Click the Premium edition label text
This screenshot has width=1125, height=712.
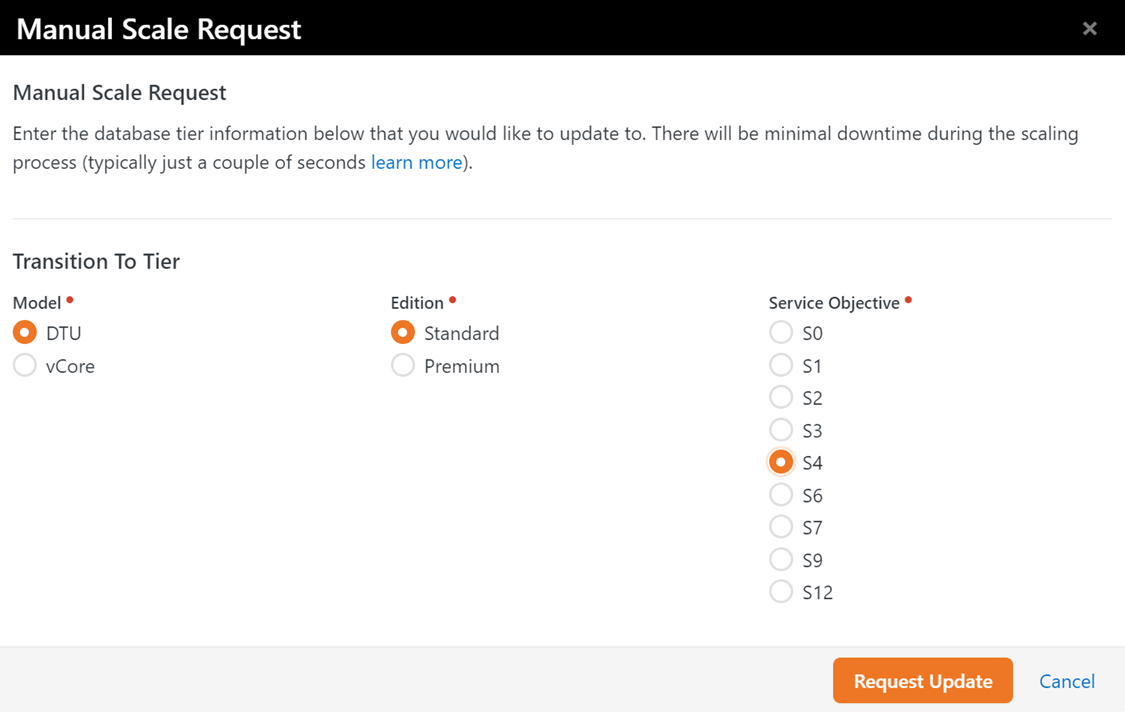point(461,366)
